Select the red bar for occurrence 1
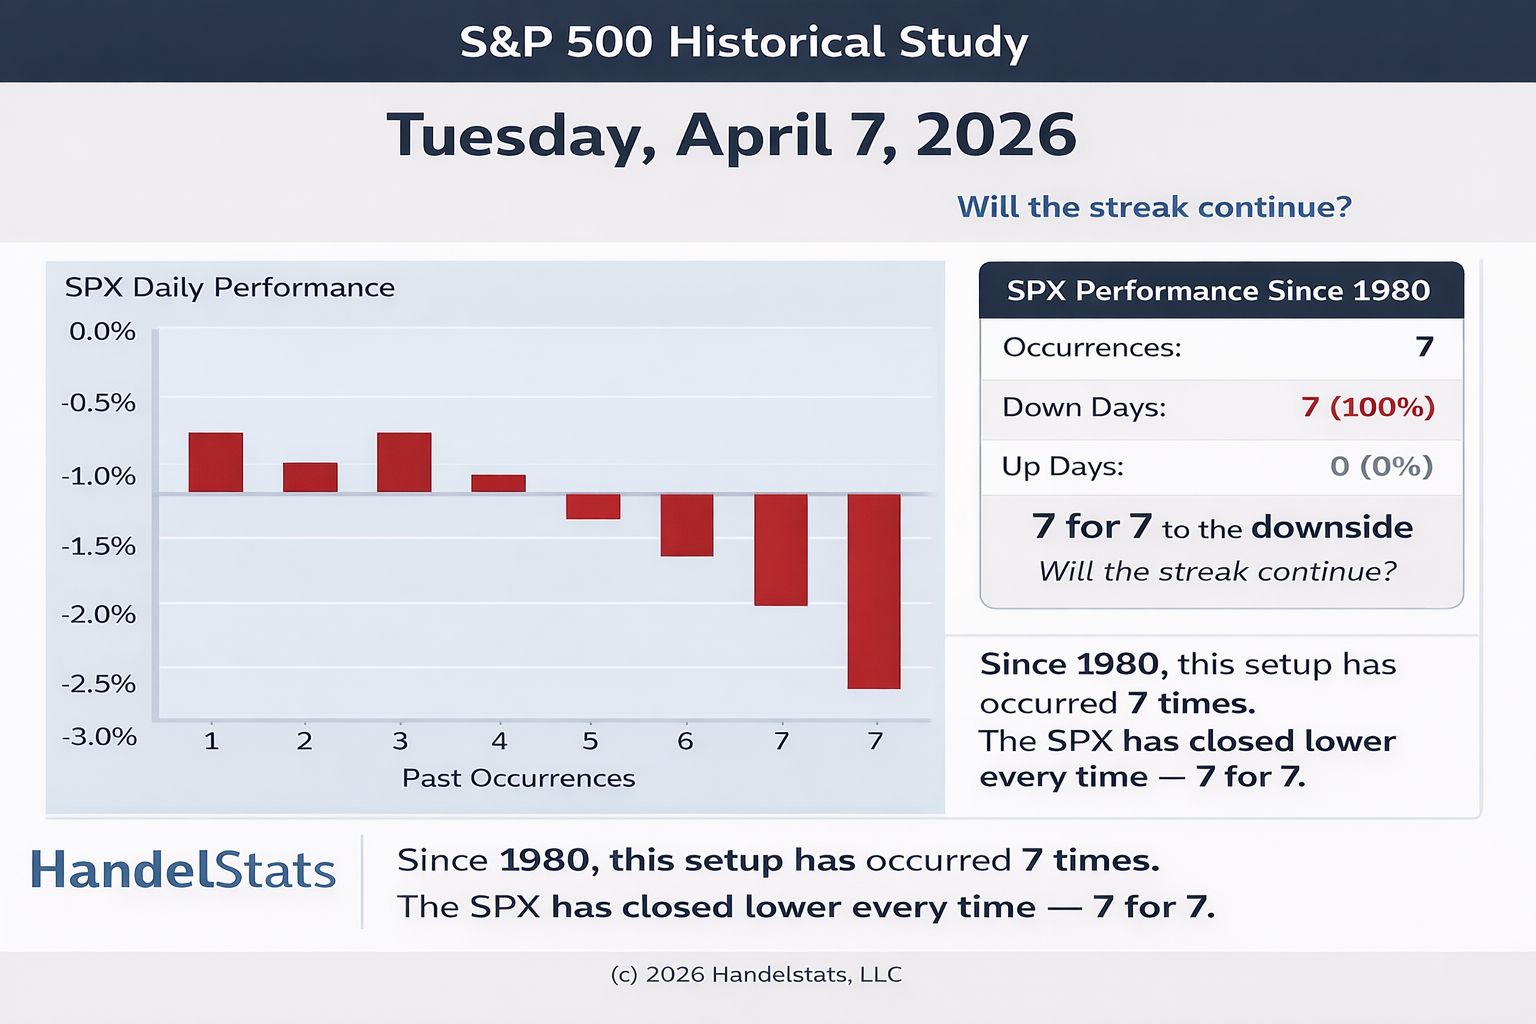 (216, 462)
